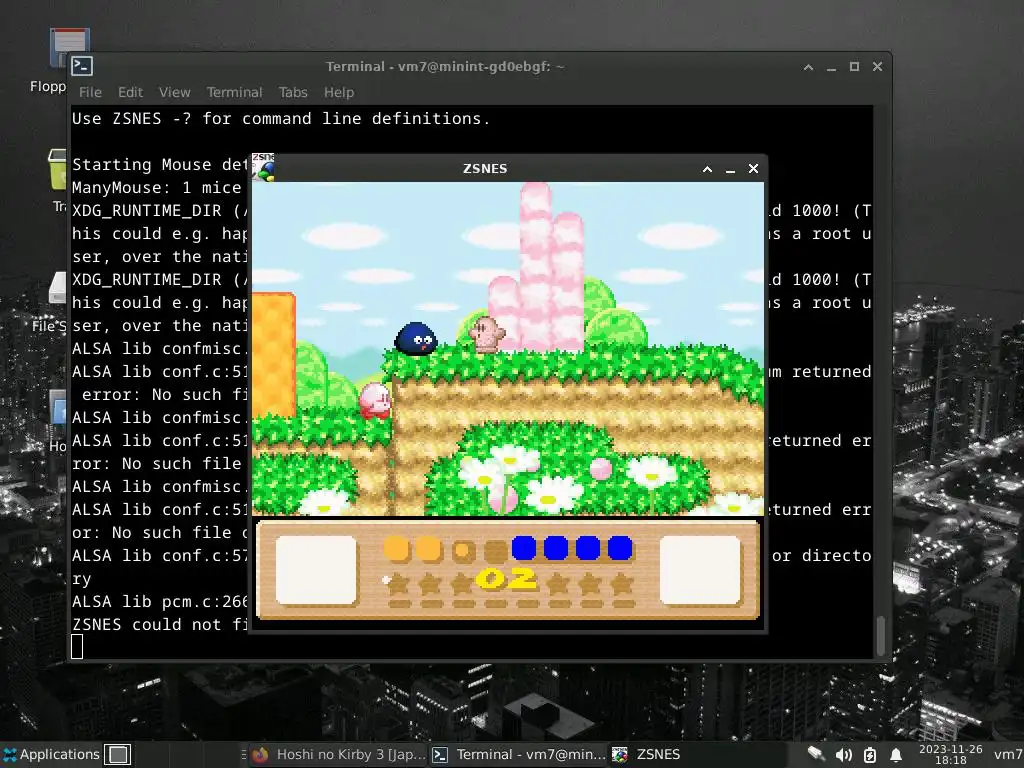Open the Tabs menu in Terminal
The width and height of the screenshot is (1024, 768).
coord(293,92)
